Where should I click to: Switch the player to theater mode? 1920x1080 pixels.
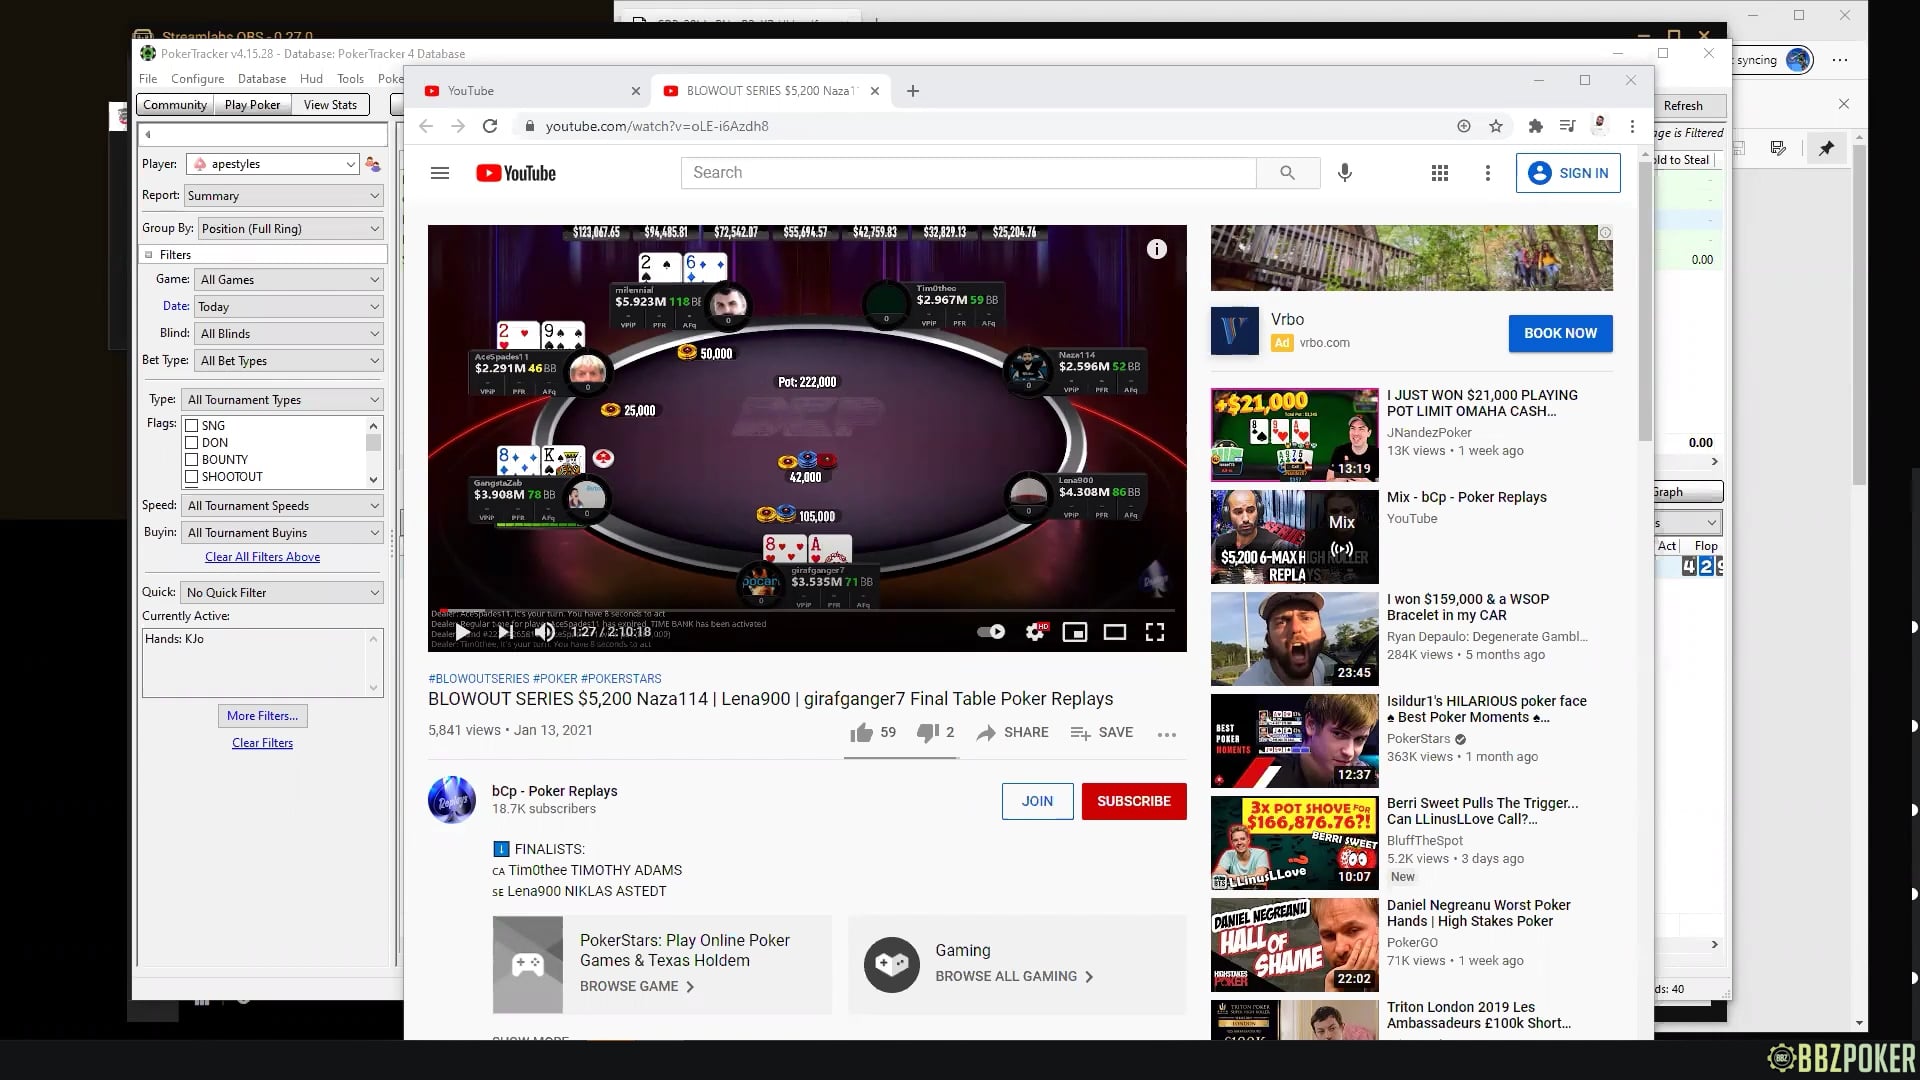[x=1115, y=632]
